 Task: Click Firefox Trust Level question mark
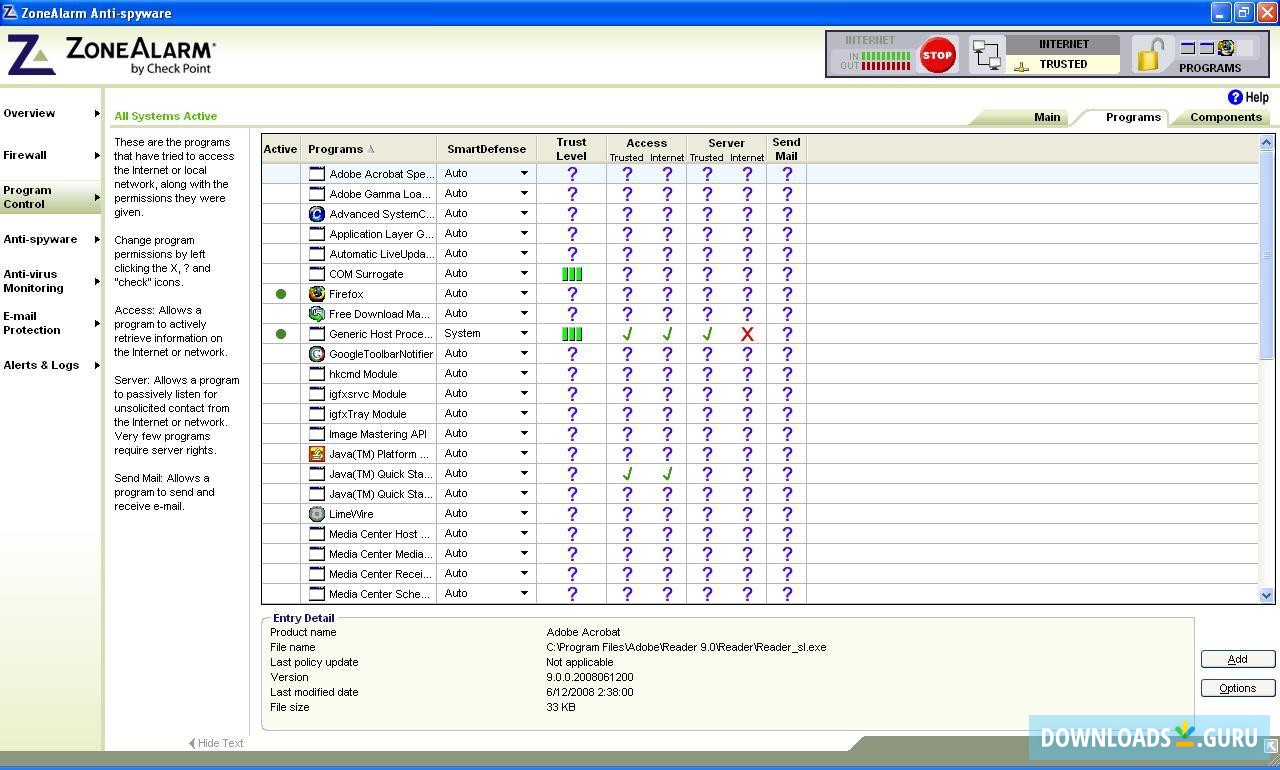pos(572,294)
